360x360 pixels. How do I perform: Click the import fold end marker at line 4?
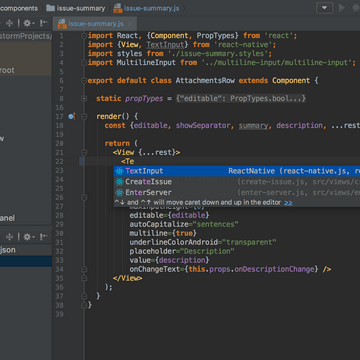84,63
